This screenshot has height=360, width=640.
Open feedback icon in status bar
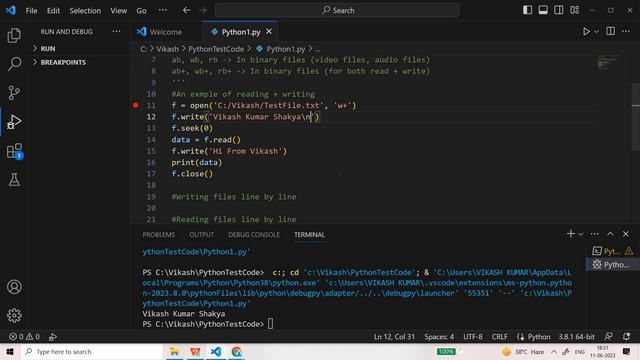pos(608,337)
